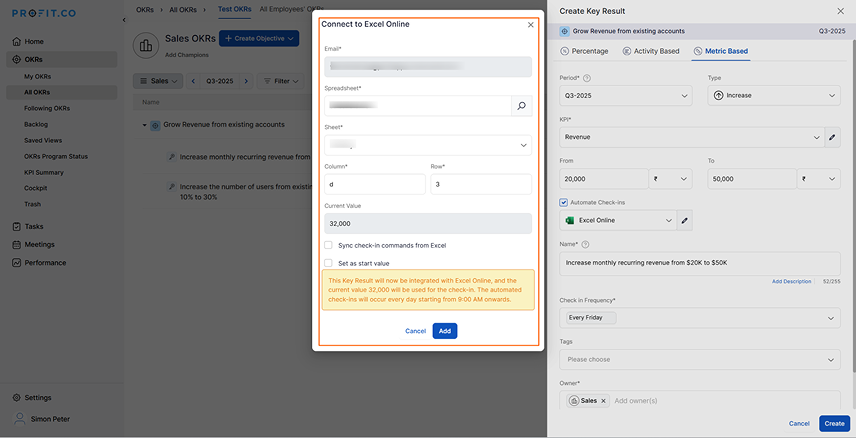Open Check in Frequency dropdown

(x=700, y=318)
